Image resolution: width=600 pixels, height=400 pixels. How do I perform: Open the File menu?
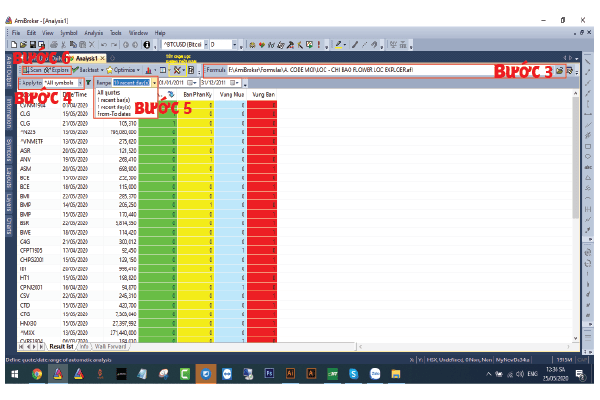point(16,33)
